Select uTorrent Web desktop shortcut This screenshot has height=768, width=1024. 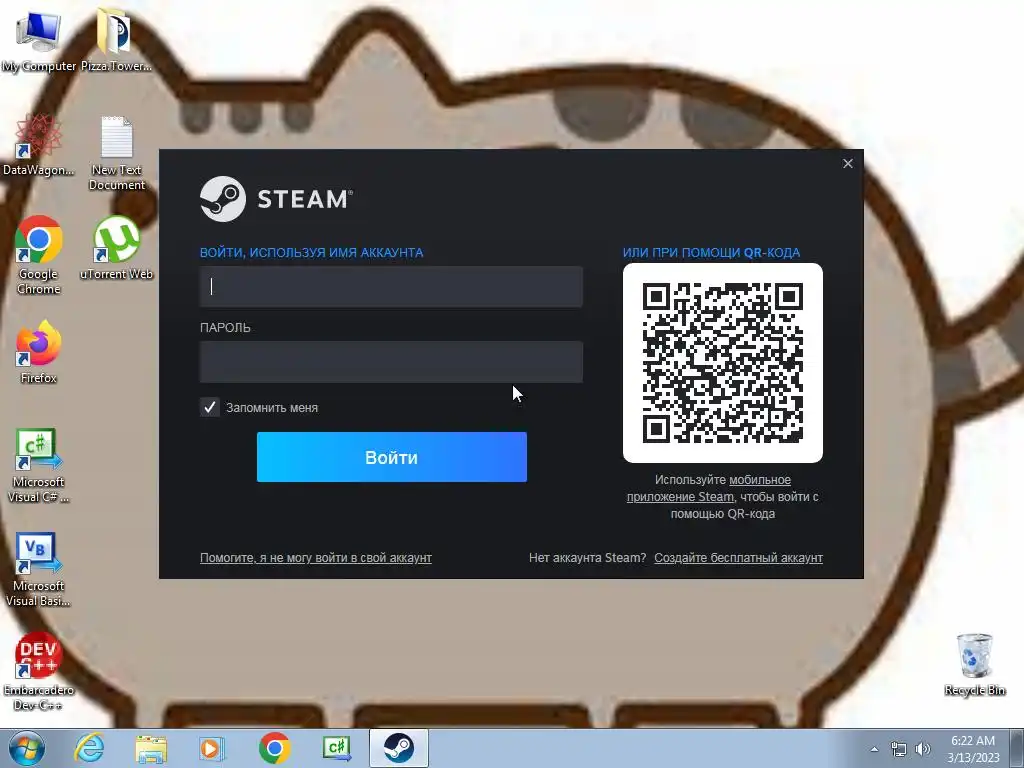(116, 247)
